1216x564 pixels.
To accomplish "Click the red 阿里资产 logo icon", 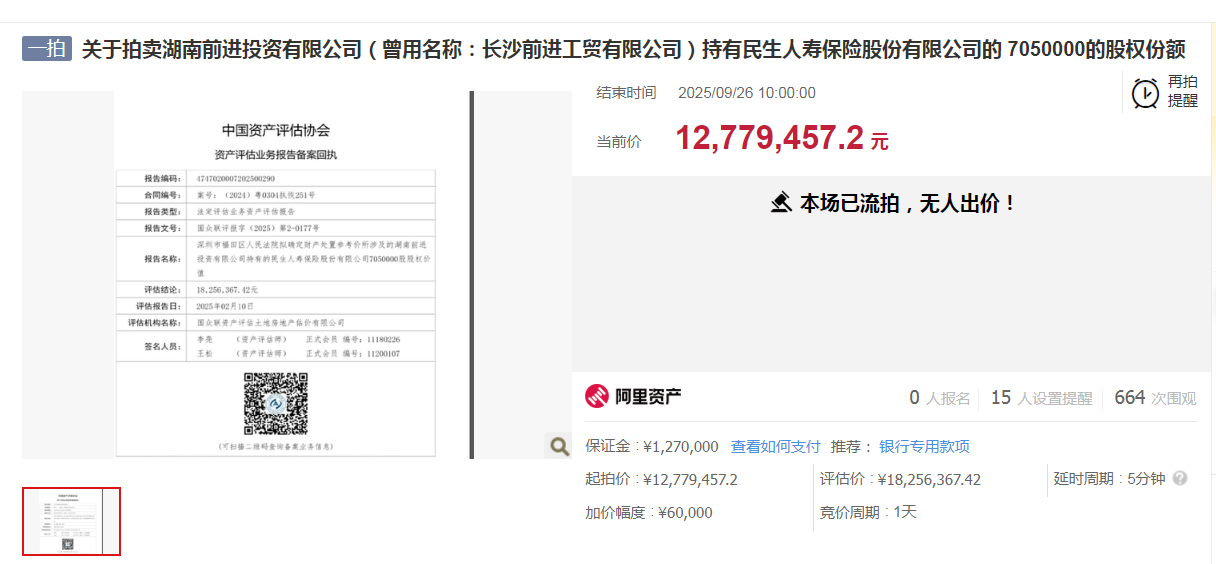I will click(597, 397).
